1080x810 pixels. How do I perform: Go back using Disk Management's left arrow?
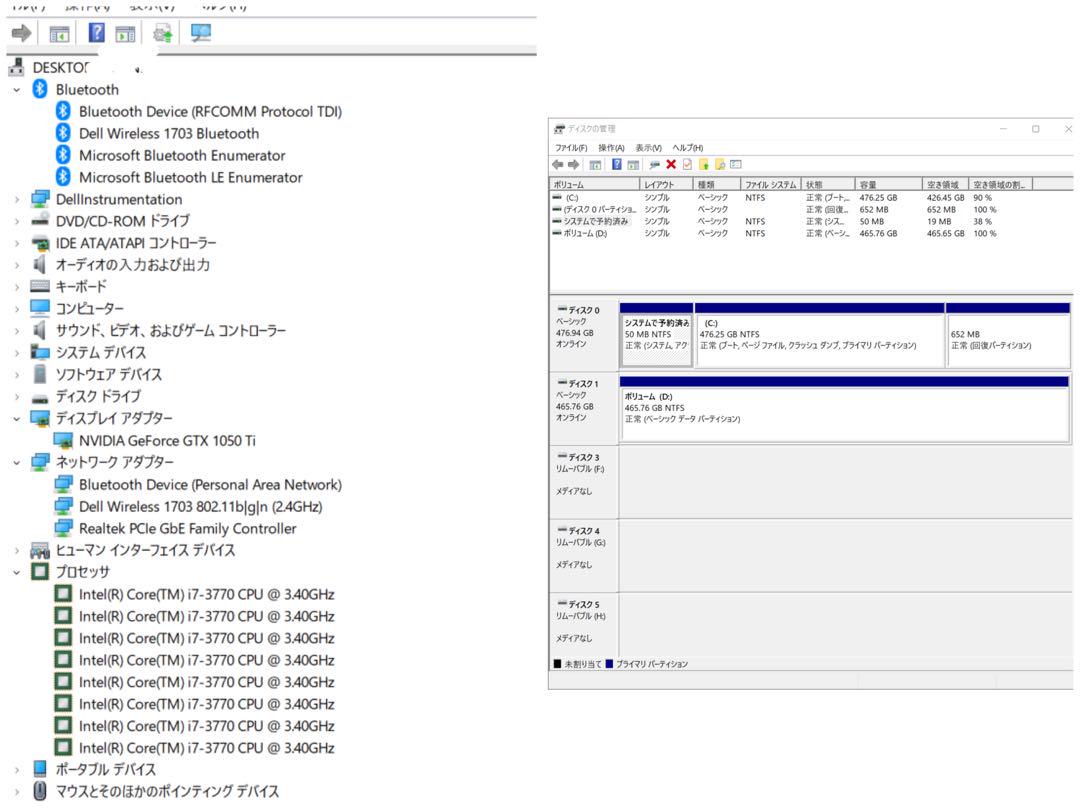tap(558, 165)
